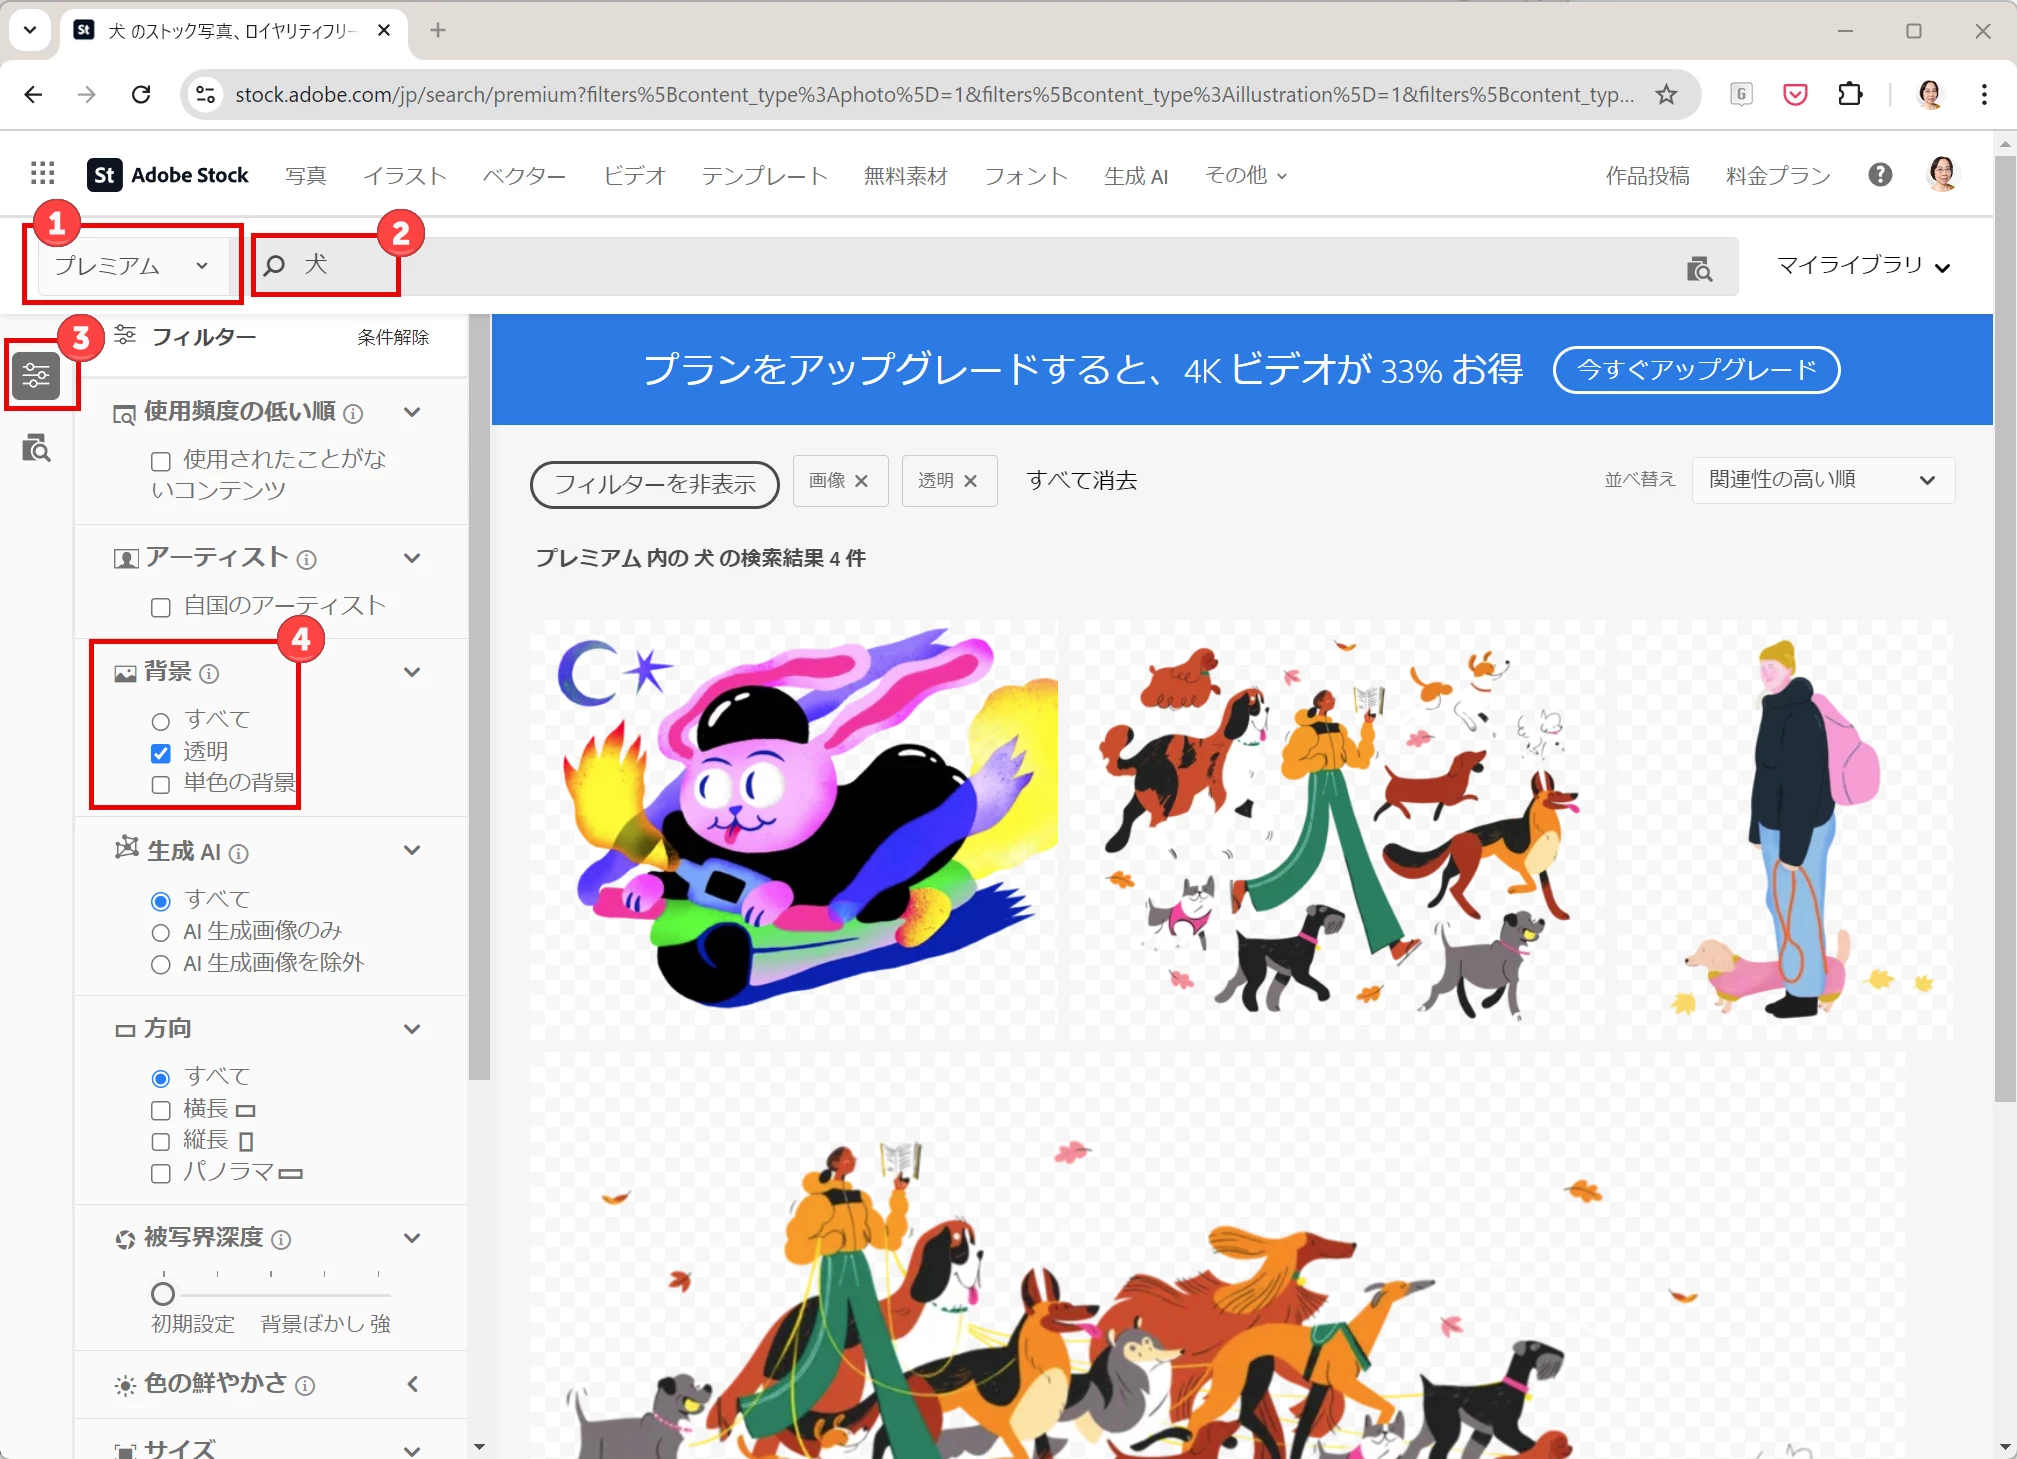
Task: Open the find similar sidebar icon
Action: click(x=37, y=448)
